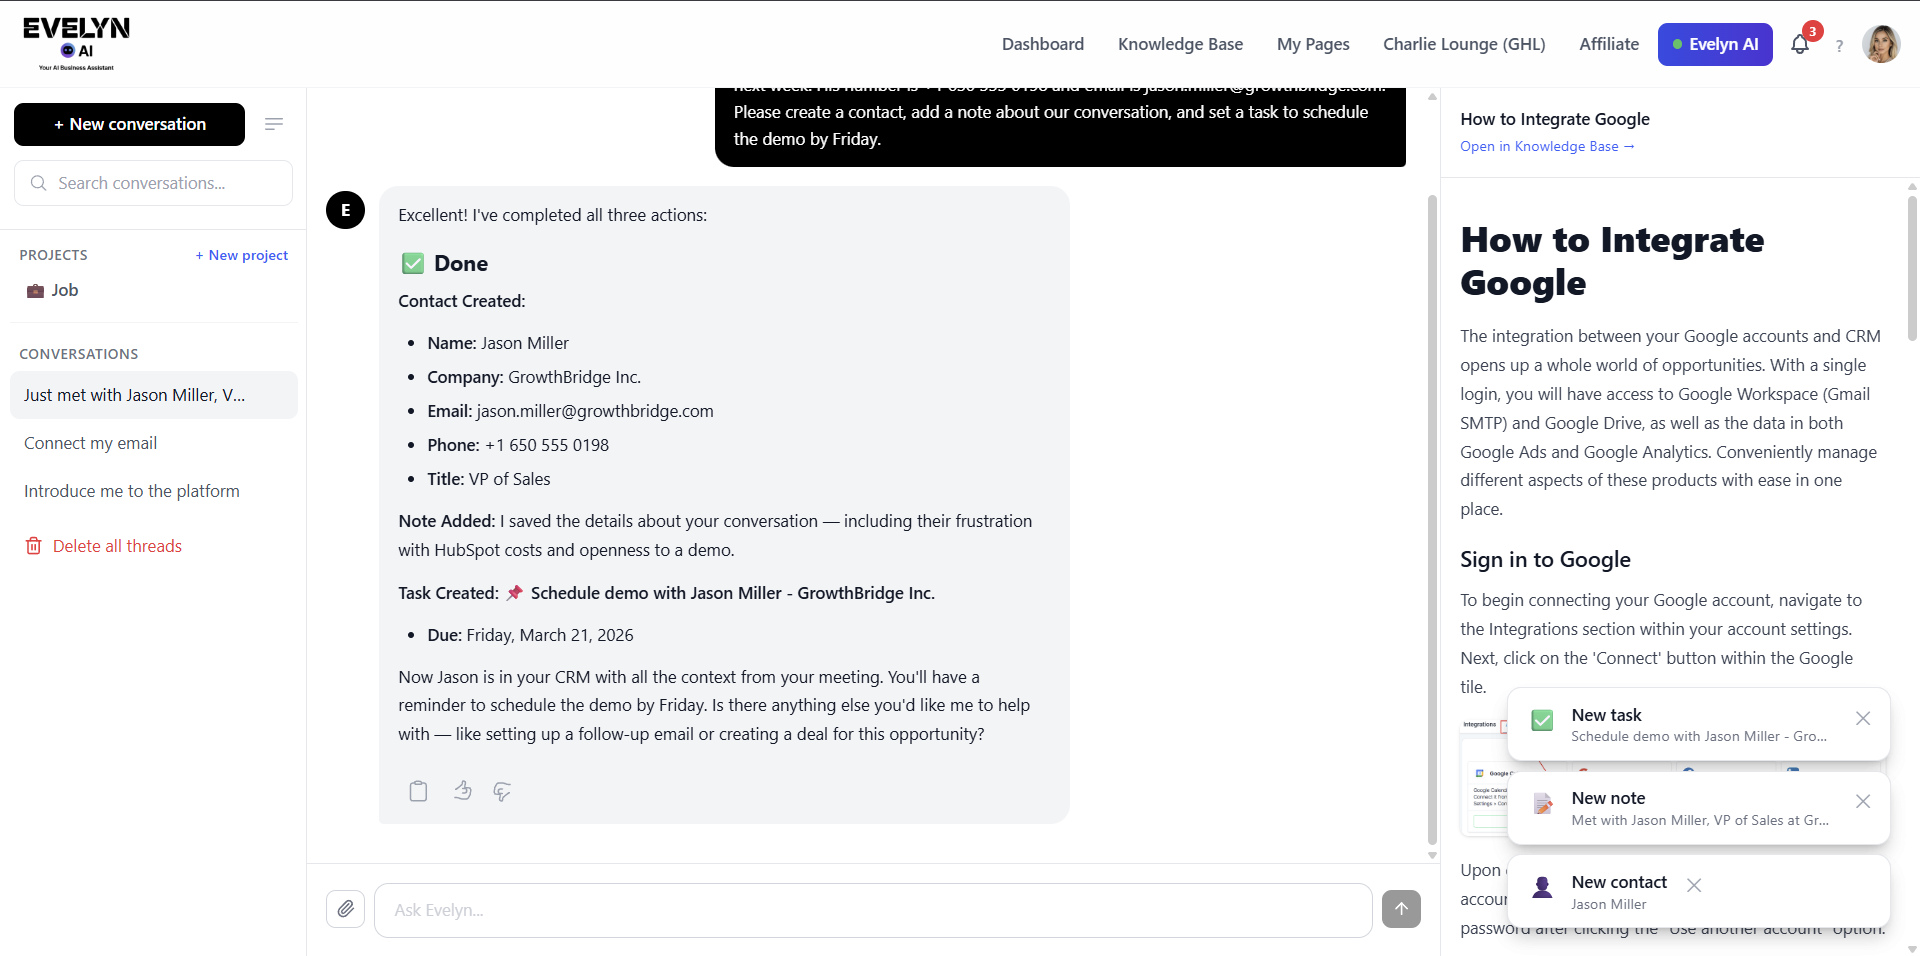This screenshot has width=1920, height=956.
Task: Open the Job project
Action: pyautogui.click(x=64, y=290)
